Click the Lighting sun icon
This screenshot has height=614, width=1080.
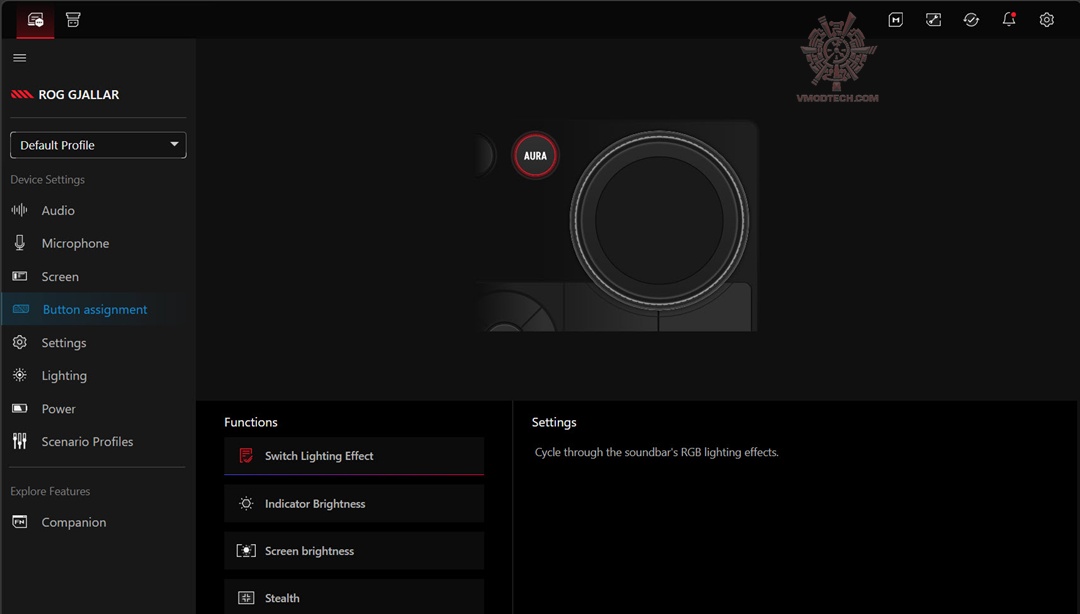tap(19, 375)
